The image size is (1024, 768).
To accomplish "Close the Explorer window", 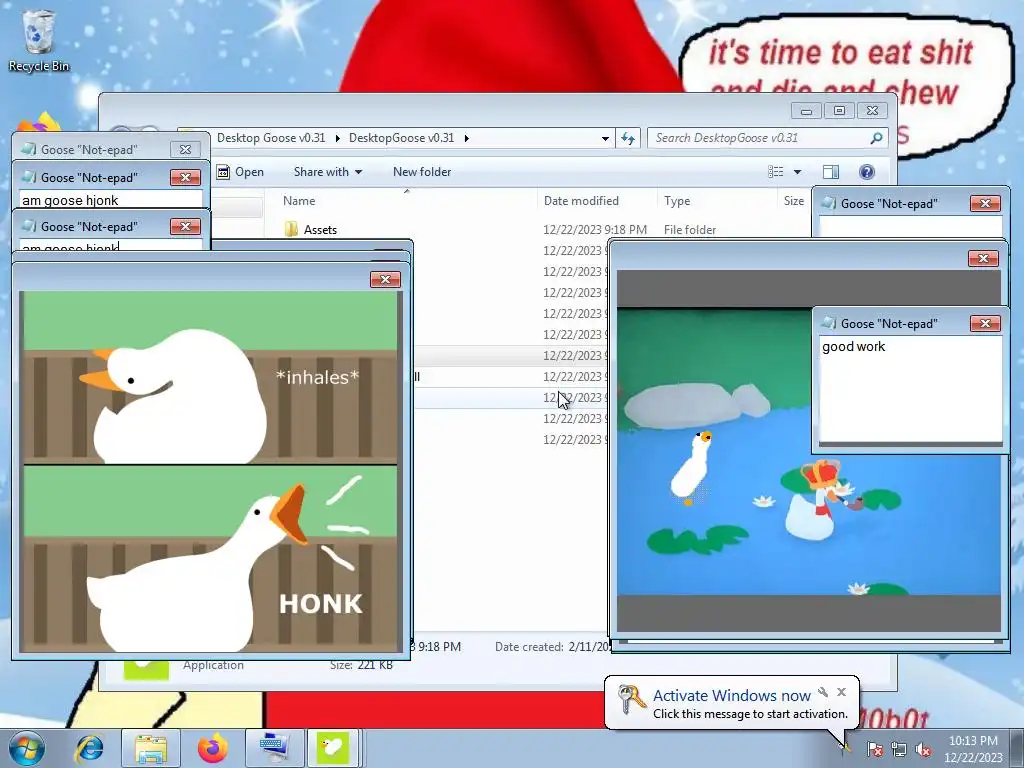I will [872, 110].
